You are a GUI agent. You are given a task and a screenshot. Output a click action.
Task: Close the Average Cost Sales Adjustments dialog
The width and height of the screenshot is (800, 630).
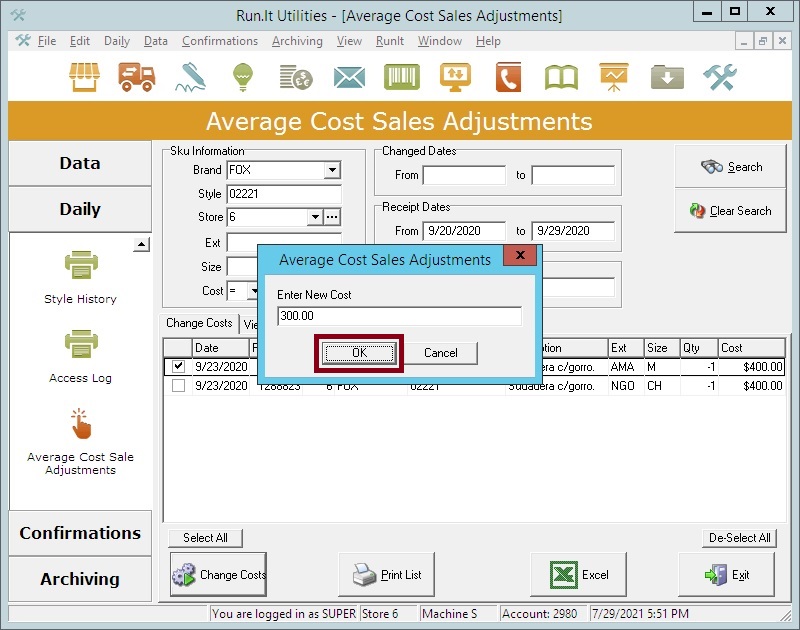[x=520, y=255]
